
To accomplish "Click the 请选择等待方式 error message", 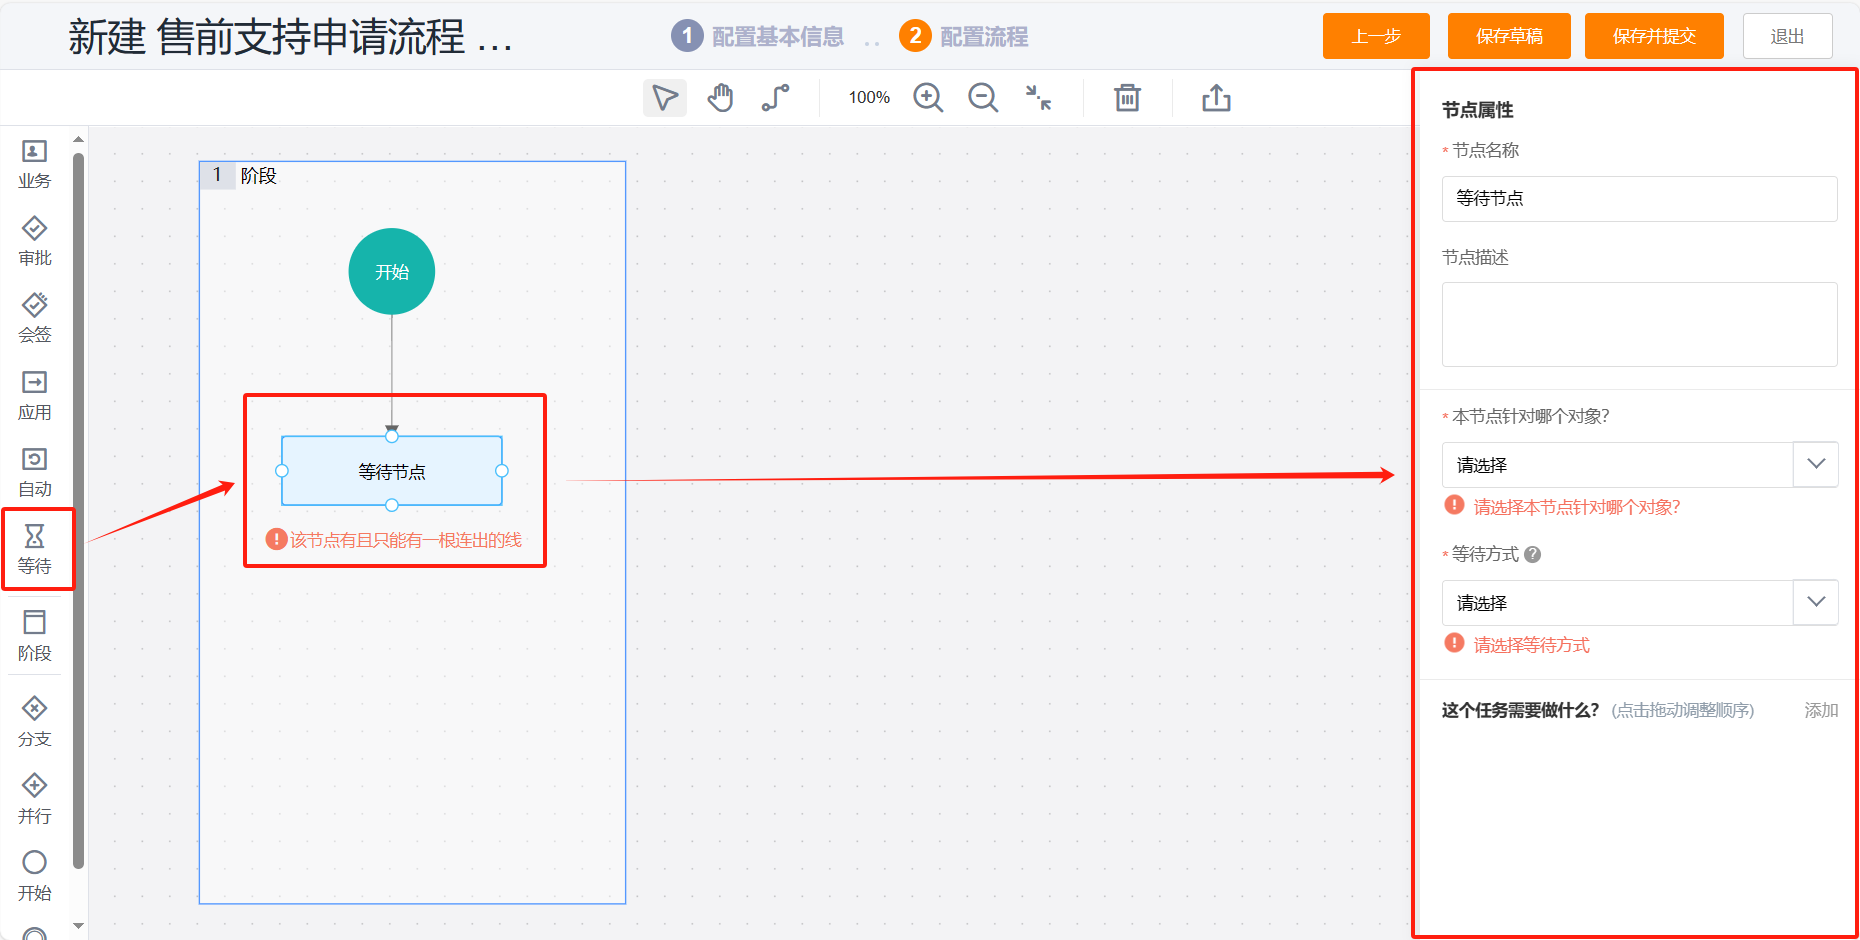I will pos(1531,645).
